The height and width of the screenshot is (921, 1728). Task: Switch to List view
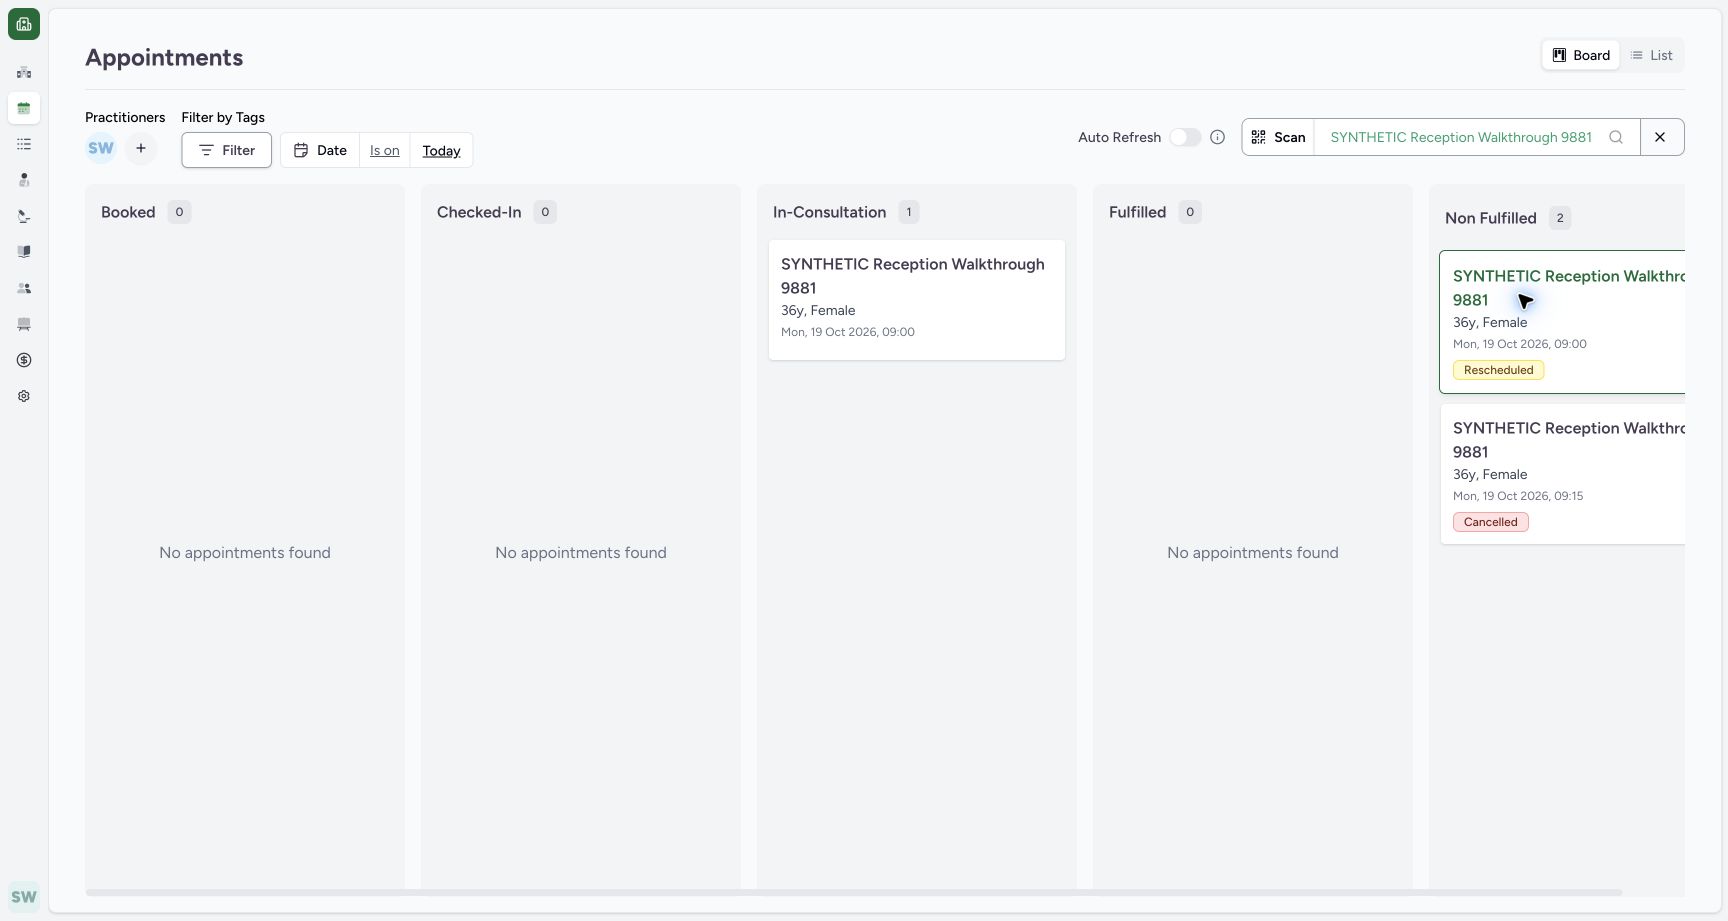point(1651,55)
